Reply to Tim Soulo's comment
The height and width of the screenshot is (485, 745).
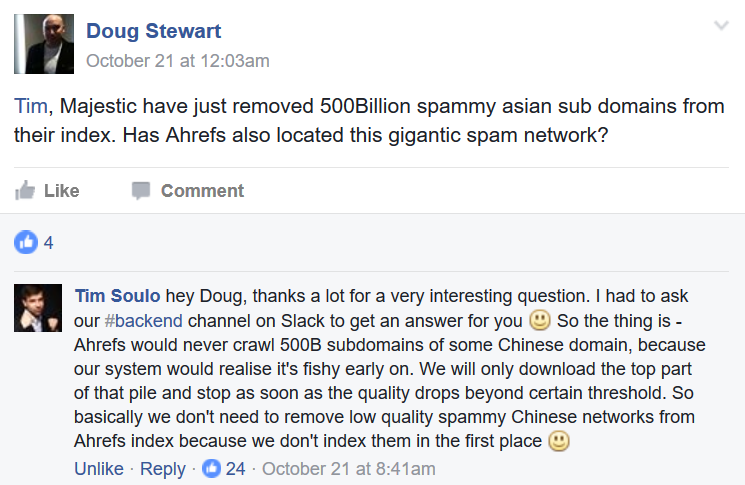[x=162, y=468]
